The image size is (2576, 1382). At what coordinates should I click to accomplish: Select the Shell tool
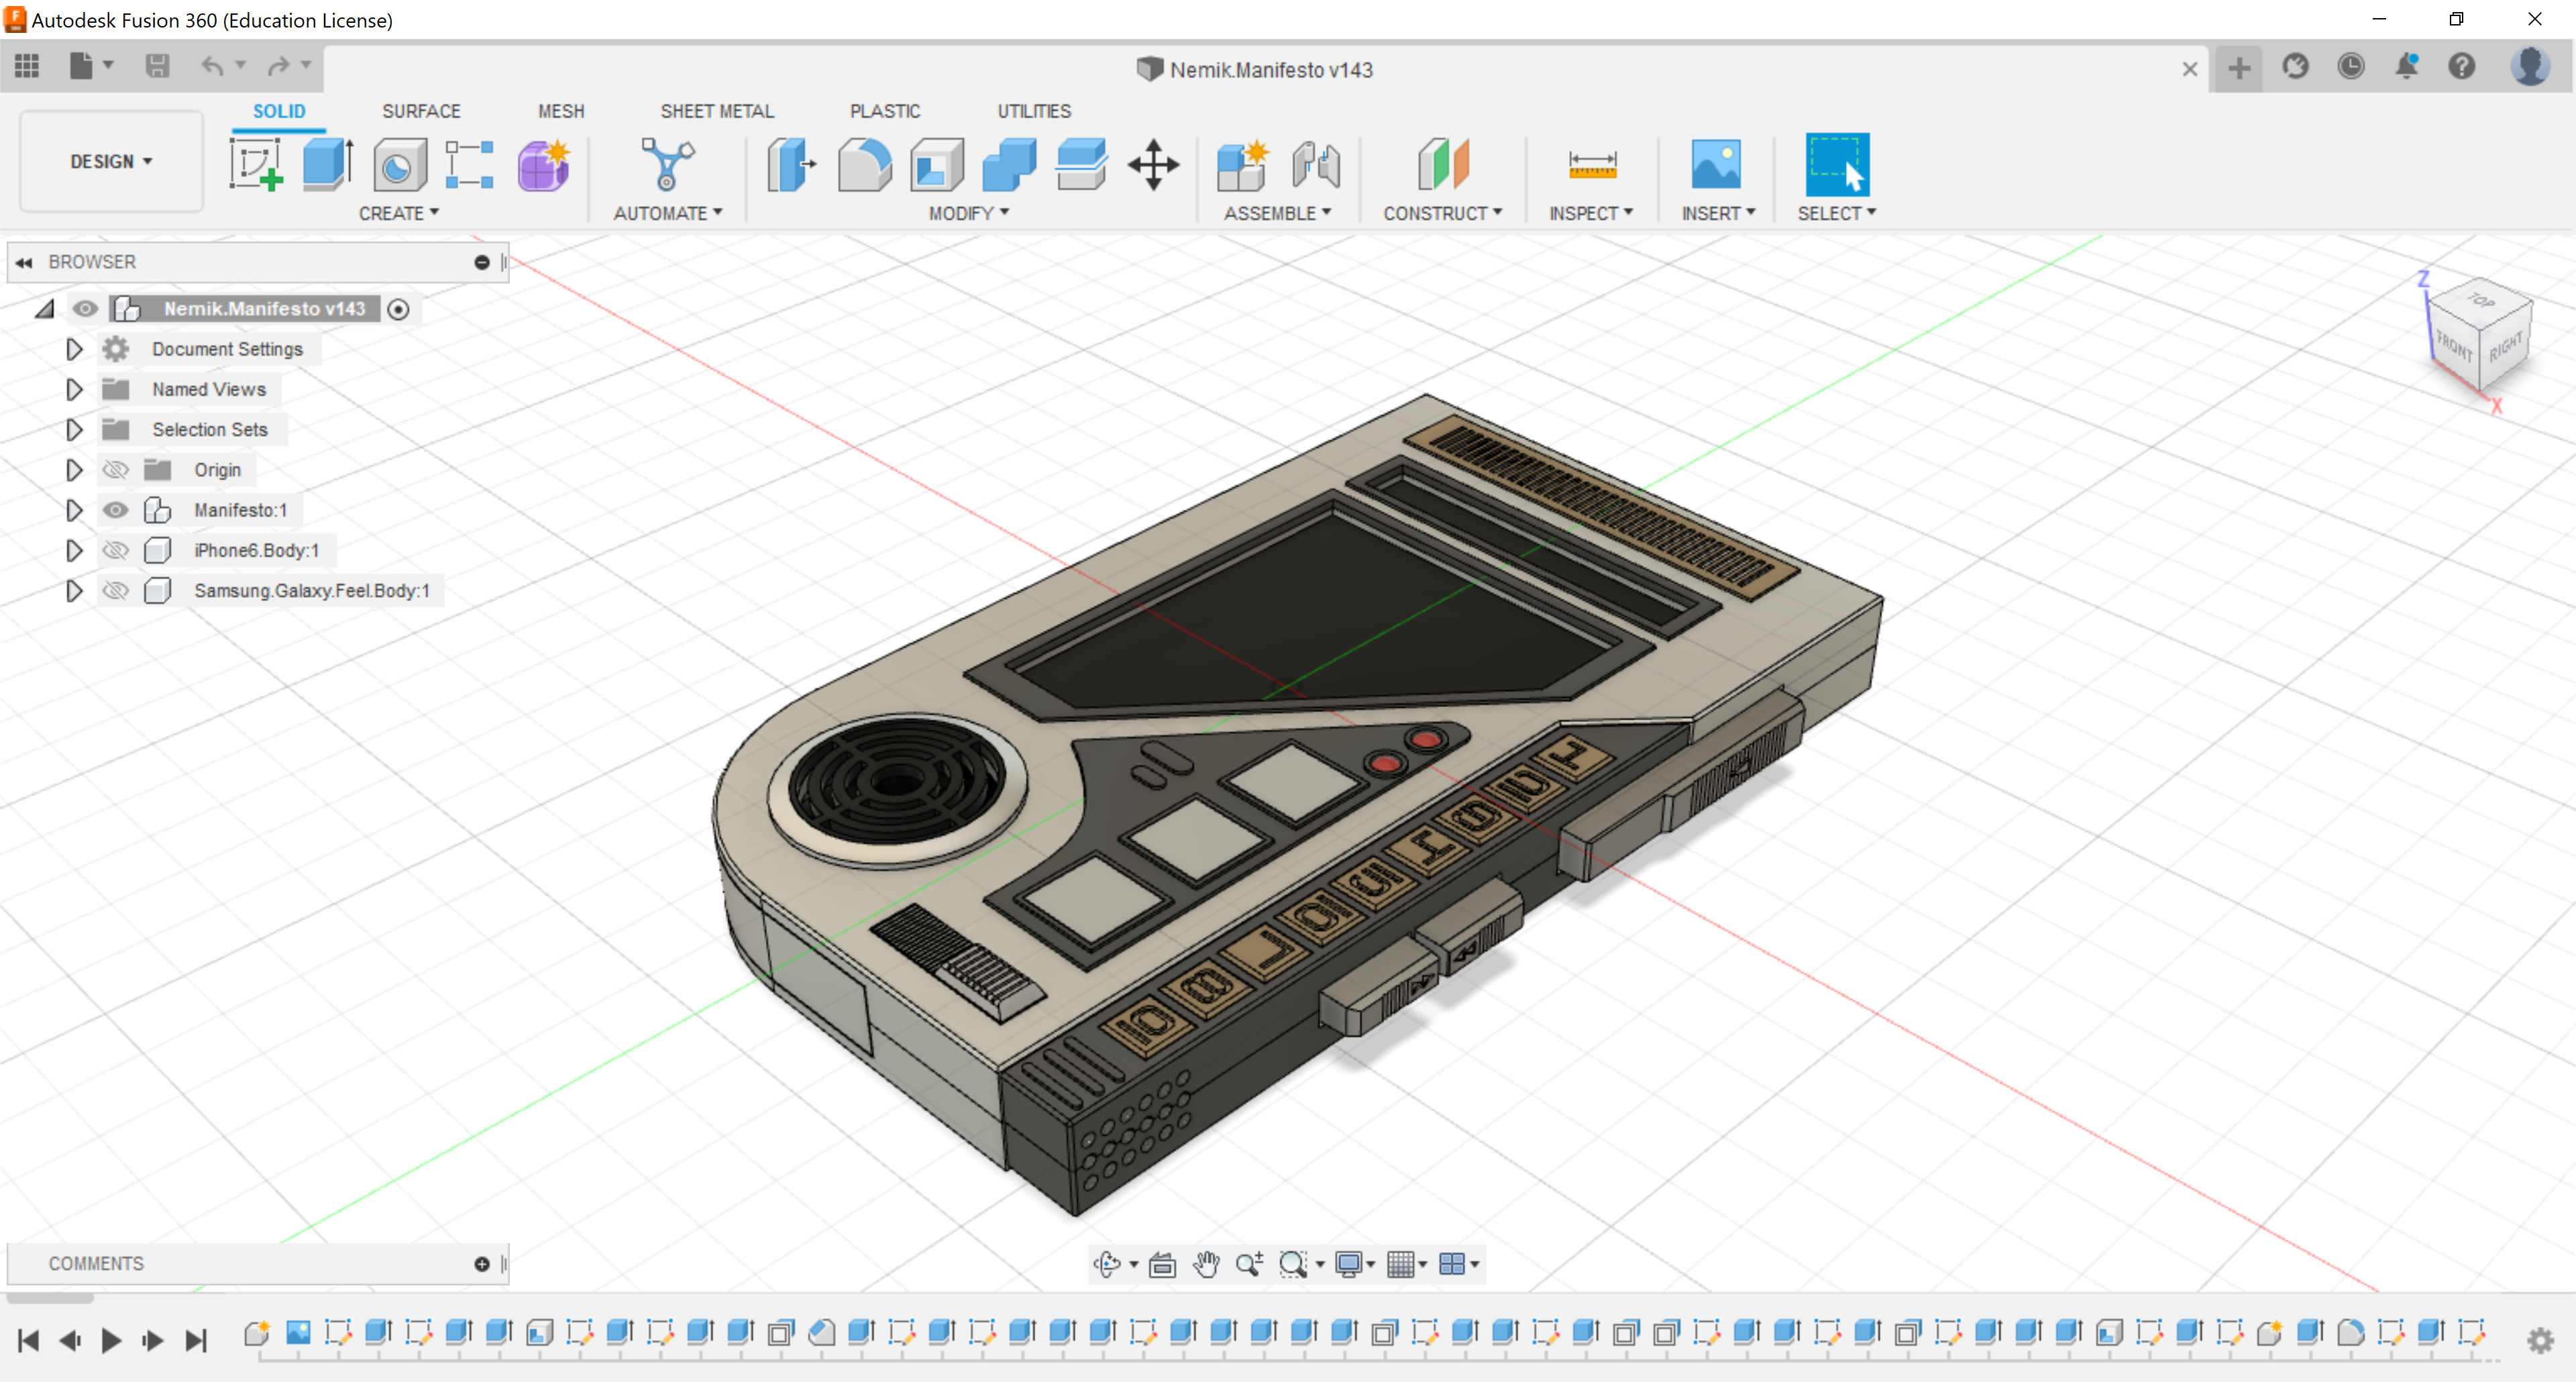[936, 165]
